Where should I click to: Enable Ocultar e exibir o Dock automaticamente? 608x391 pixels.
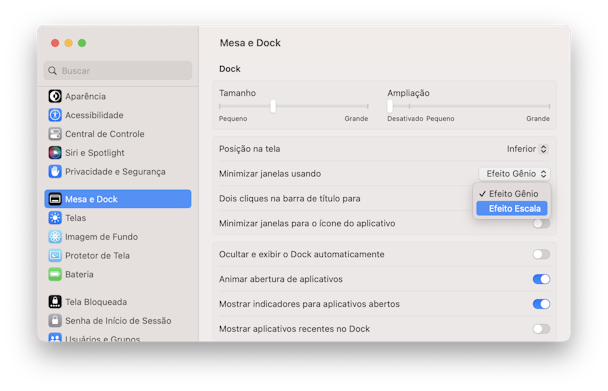(541, 254)
